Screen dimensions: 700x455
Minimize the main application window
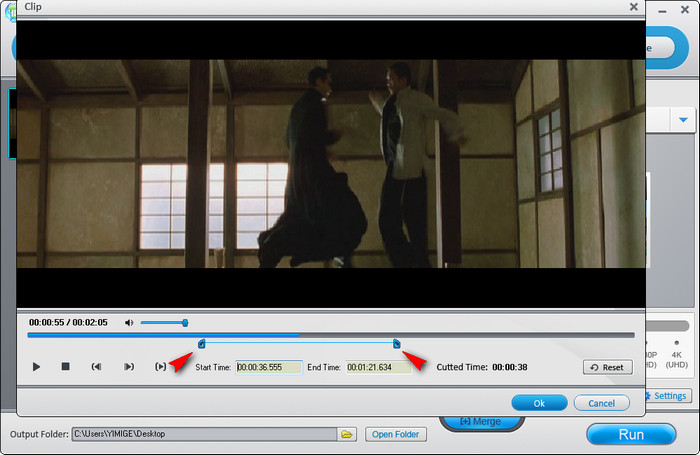[662, 11]
